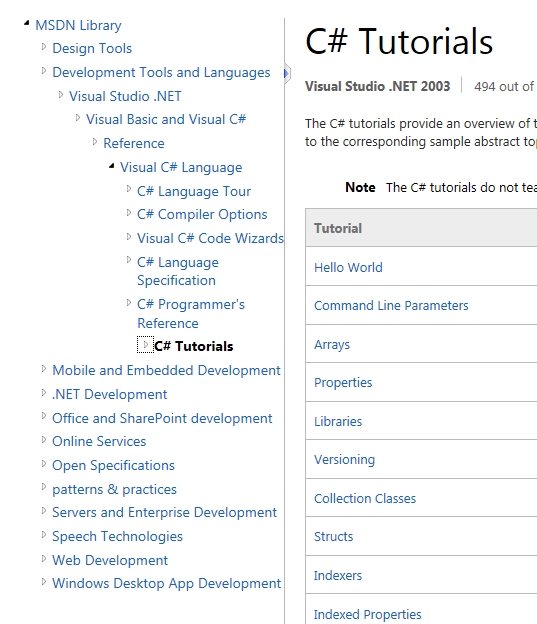Open the Visual Studio .NET link
This screenshot has width=537, height=624.
[125, 96]
